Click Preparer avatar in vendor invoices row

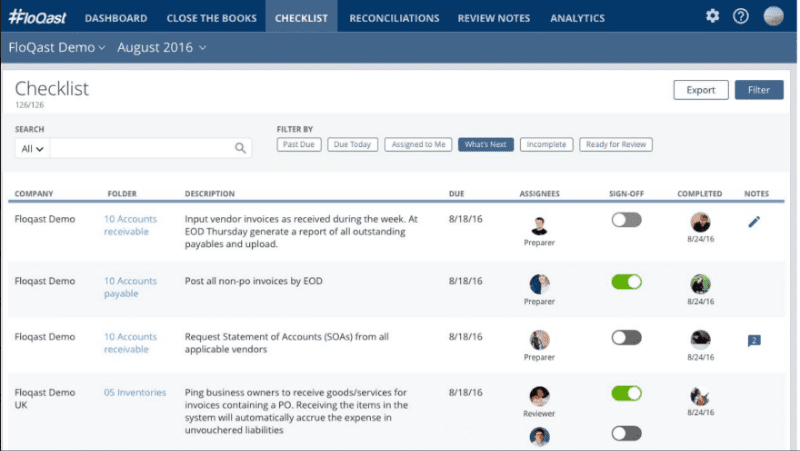(x=539, y=225)
